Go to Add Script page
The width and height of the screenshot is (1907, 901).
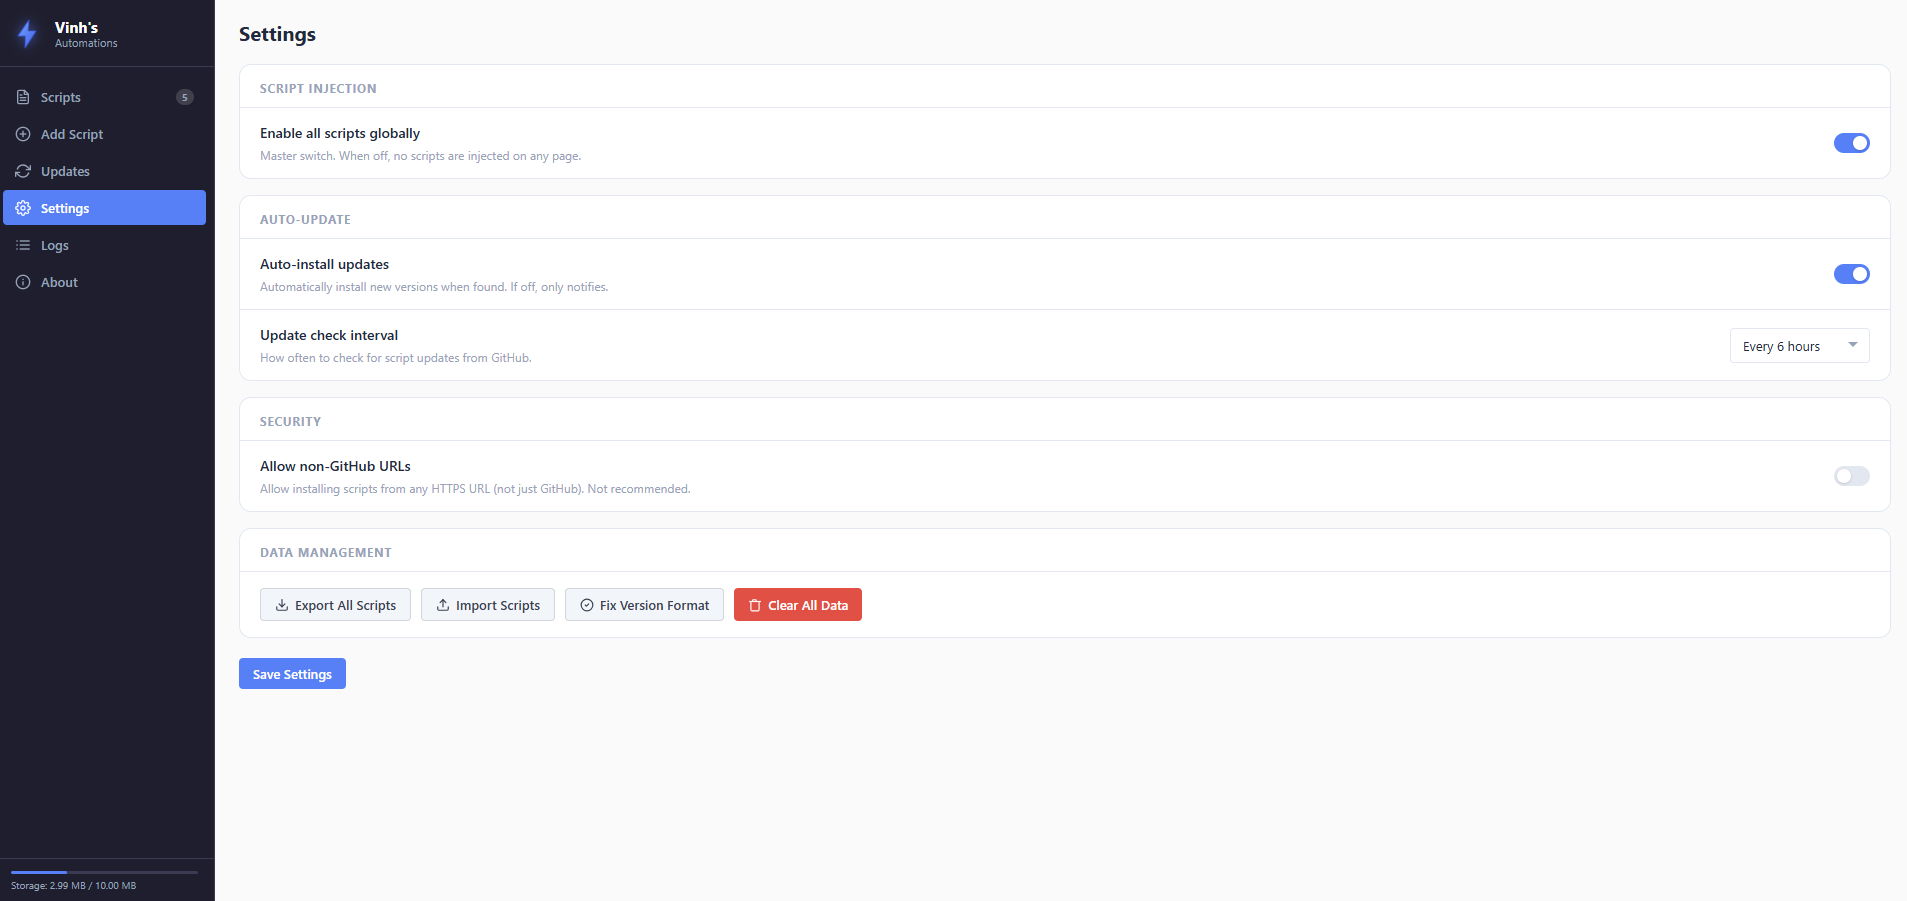click(104, 134)
